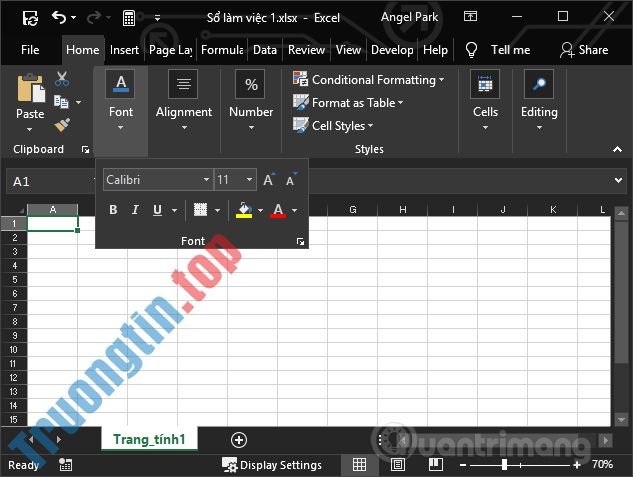Increase font size with large A
633x477 pixels.
269,180
